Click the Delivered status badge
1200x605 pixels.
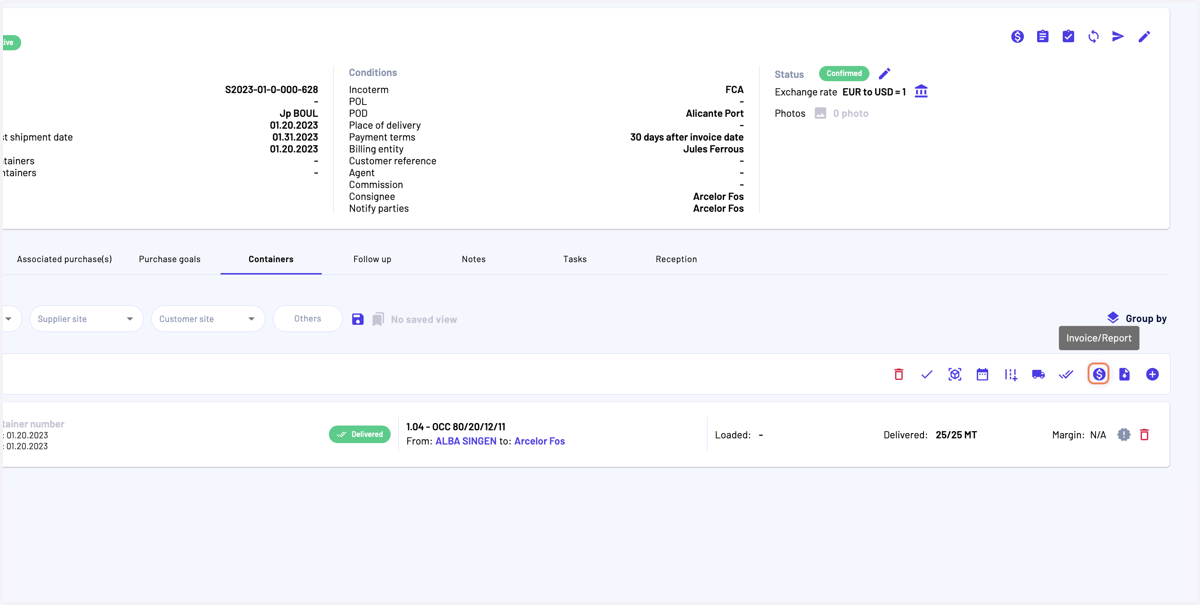click(x=360, y=435)
